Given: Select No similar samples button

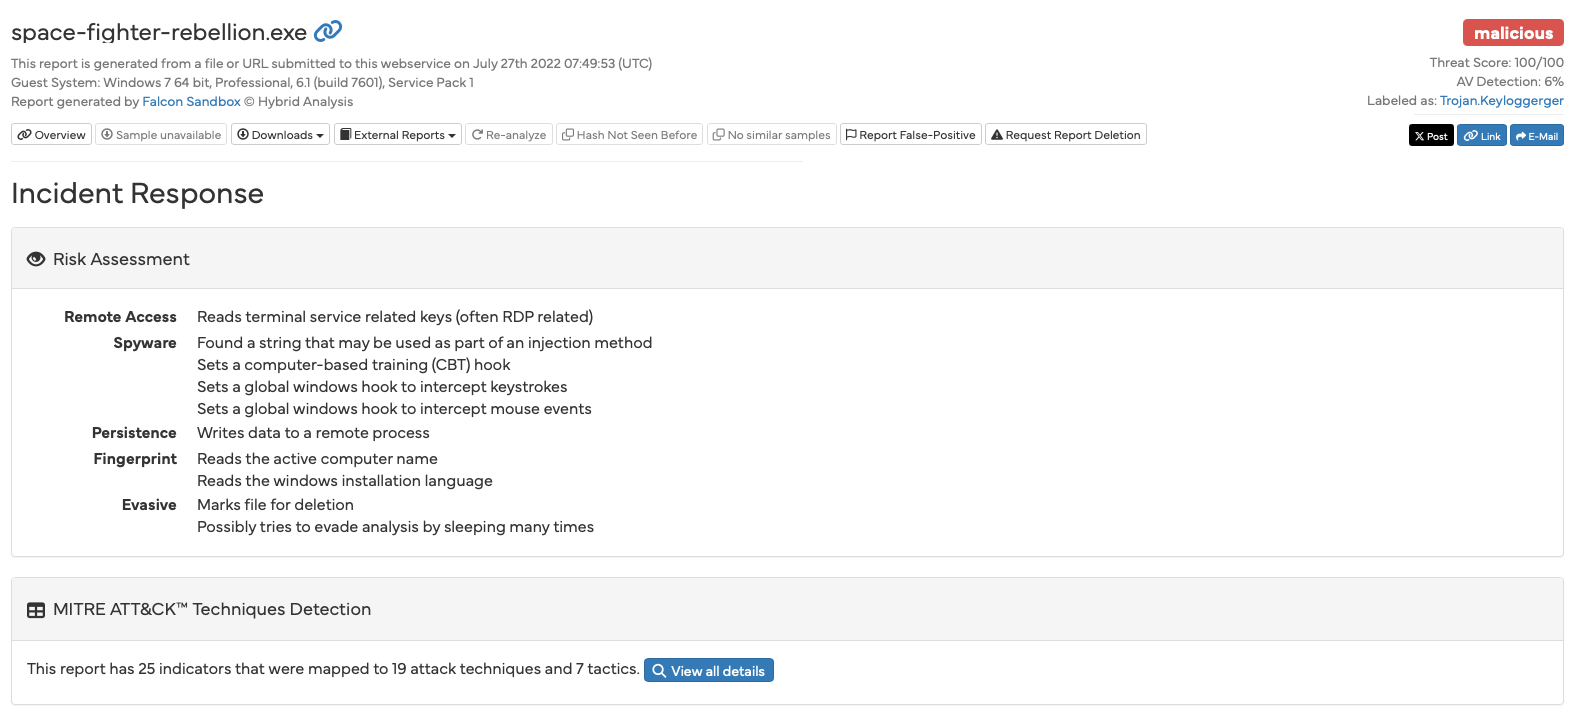Looking at the screenshot, I should (771, 135).
